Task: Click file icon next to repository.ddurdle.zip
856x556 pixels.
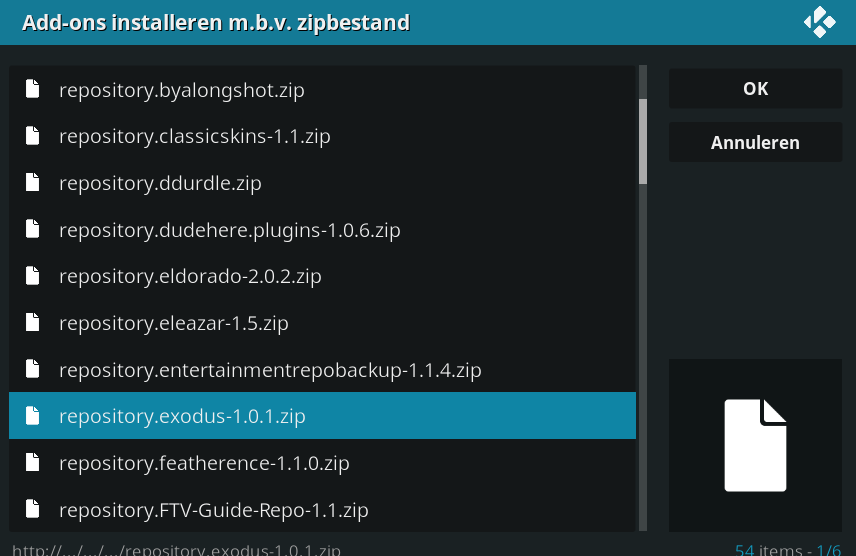Action: 33,183
